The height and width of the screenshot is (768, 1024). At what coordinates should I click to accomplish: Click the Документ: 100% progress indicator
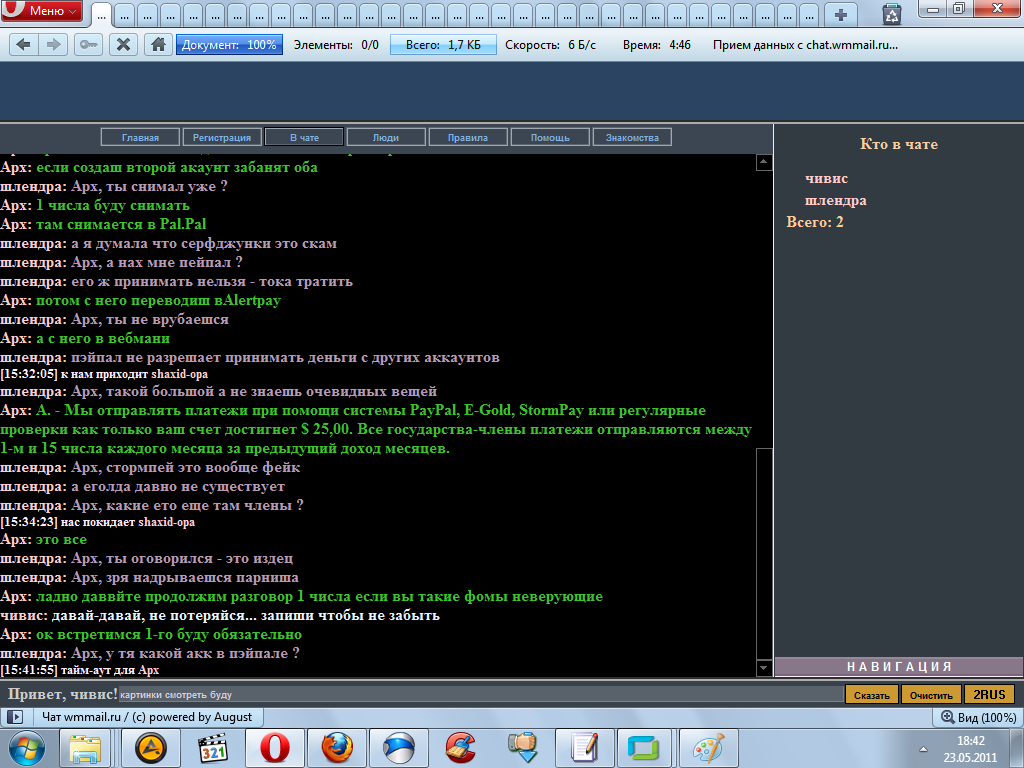(x=229, y=45)
